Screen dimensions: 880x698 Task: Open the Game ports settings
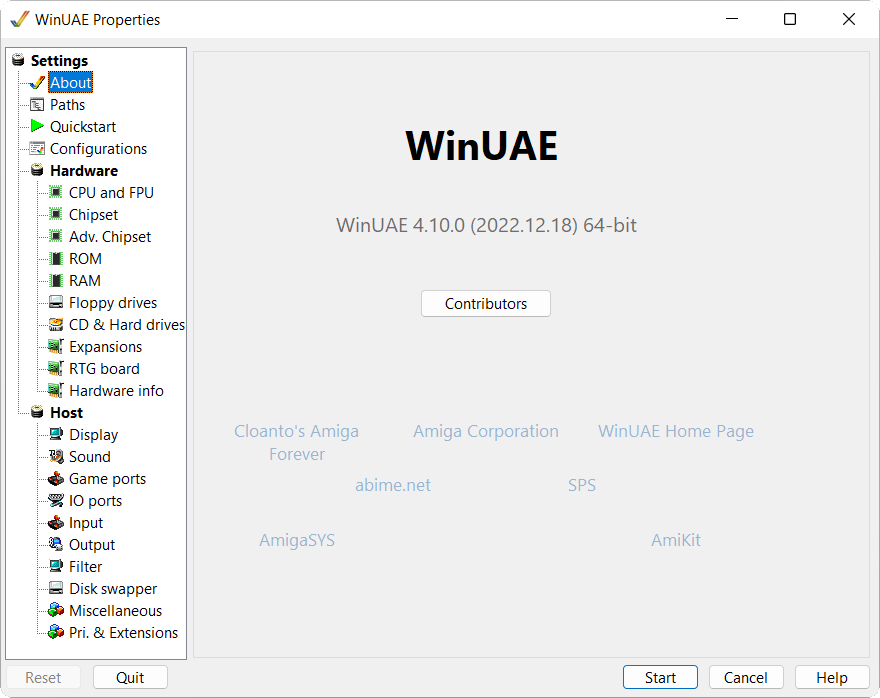click(x=107, y=479)
